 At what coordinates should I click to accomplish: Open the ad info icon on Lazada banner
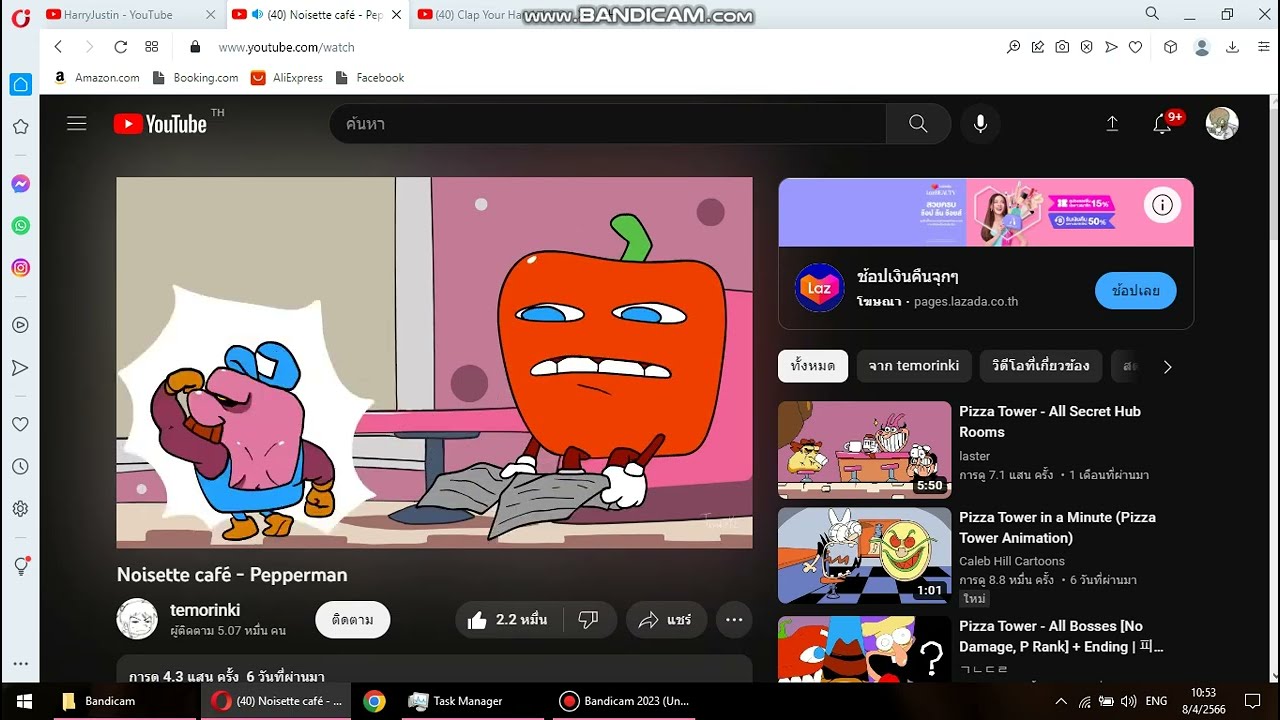1162,205
